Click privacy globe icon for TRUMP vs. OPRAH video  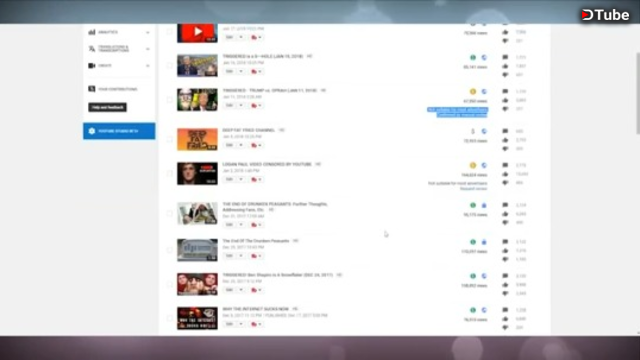[x=484, y=92]
